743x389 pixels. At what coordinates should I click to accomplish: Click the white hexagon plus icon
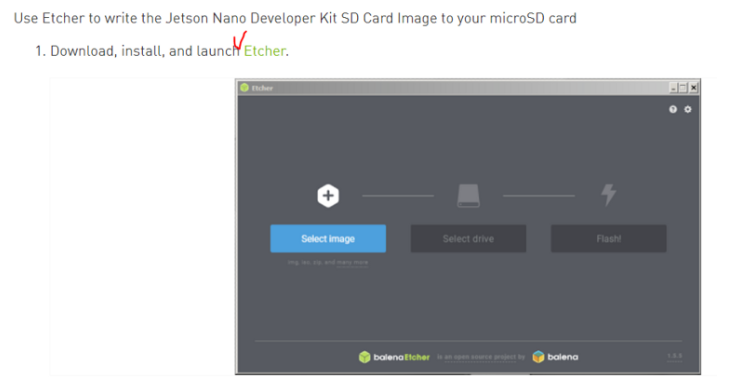[x=328, y=196]
